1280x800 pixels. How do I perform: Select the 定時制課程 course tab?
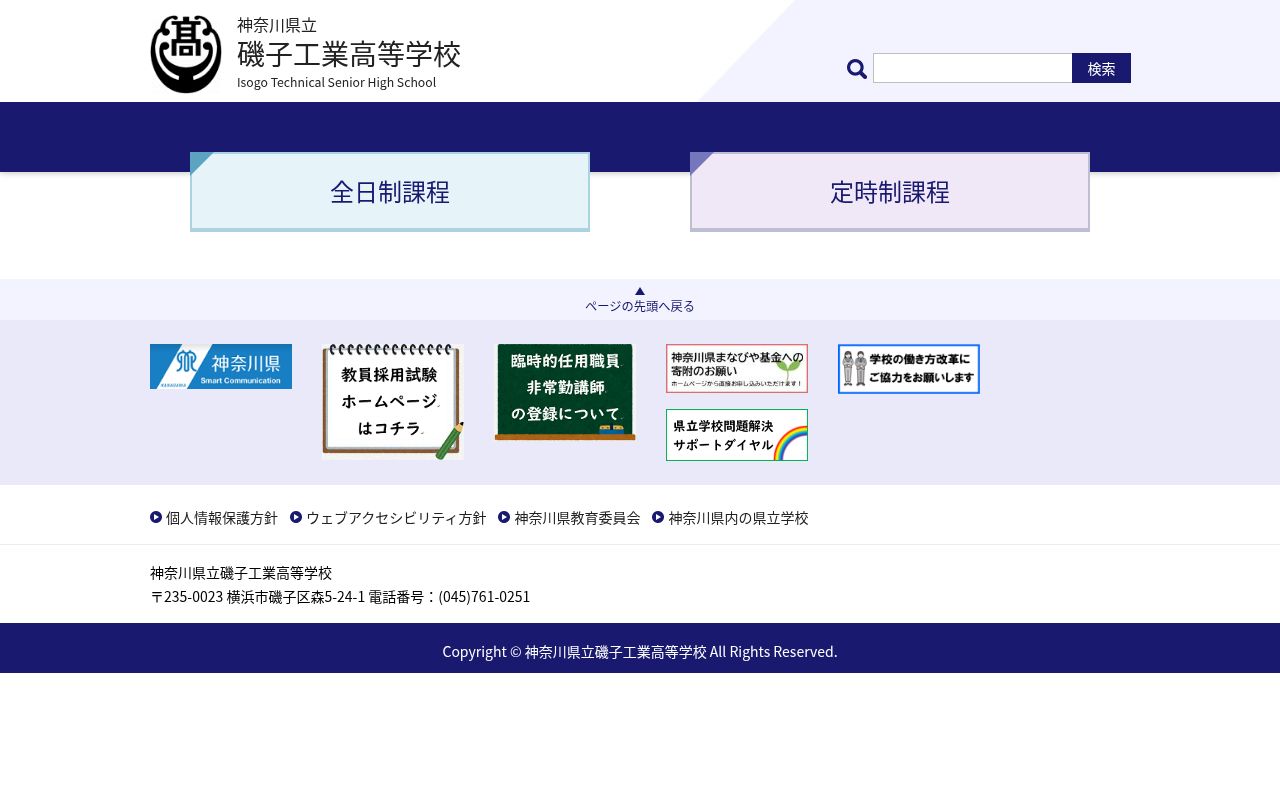tap(890, 192)
